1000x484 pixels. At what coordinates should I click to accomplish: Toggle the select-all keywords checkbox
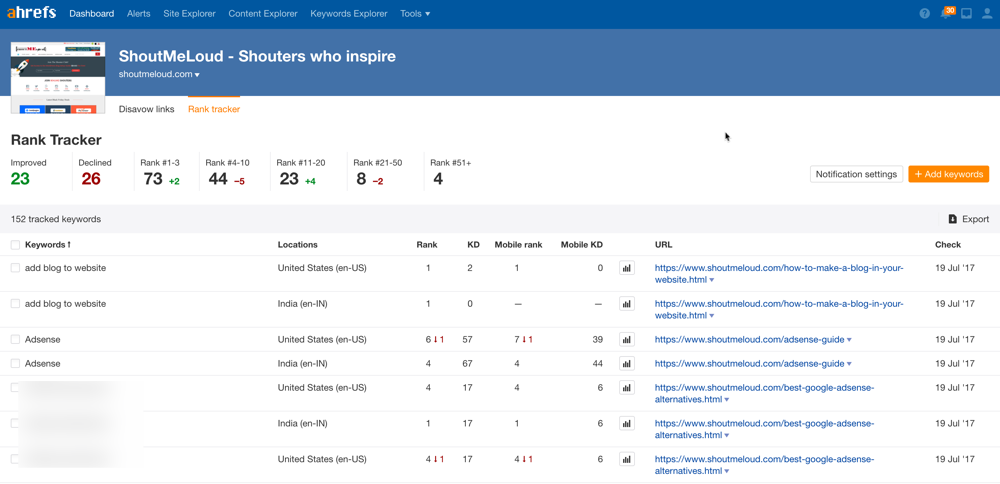[15, 244]
